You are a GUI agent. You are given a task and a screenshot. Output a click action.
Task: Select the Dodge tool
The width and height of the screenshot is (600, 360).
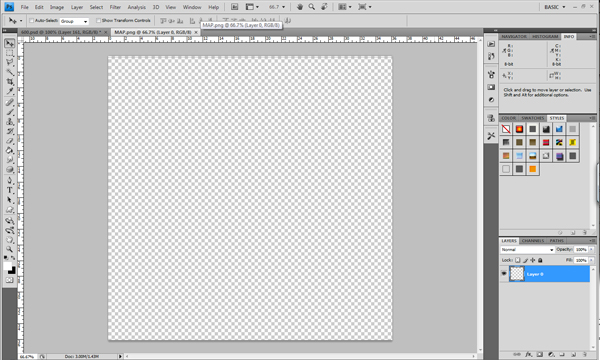(x=10, y=169)
